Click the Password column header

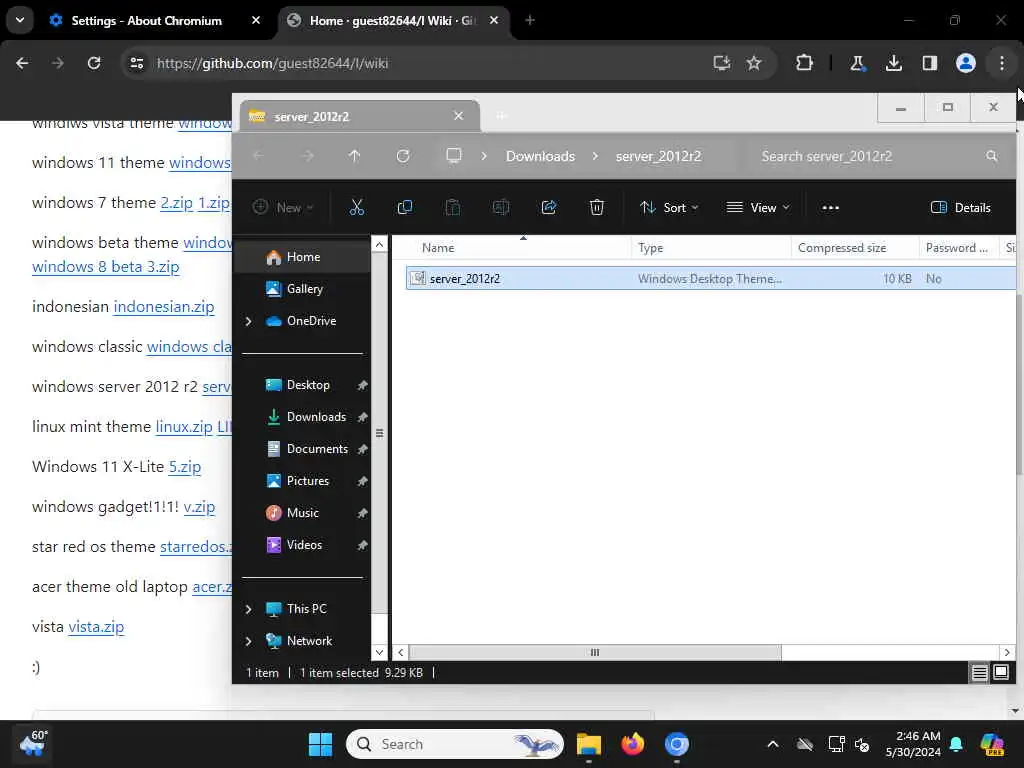[x=957, y=248]
